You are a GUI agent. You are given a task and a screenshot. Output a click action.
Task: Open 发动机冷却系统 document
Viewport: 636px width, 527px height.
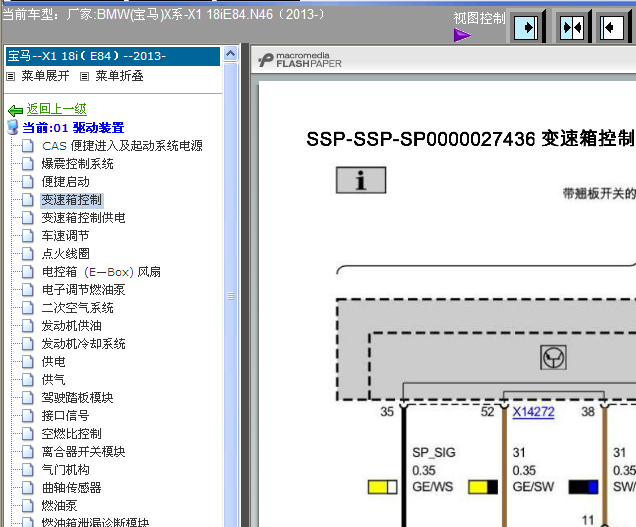coord(84,344)
